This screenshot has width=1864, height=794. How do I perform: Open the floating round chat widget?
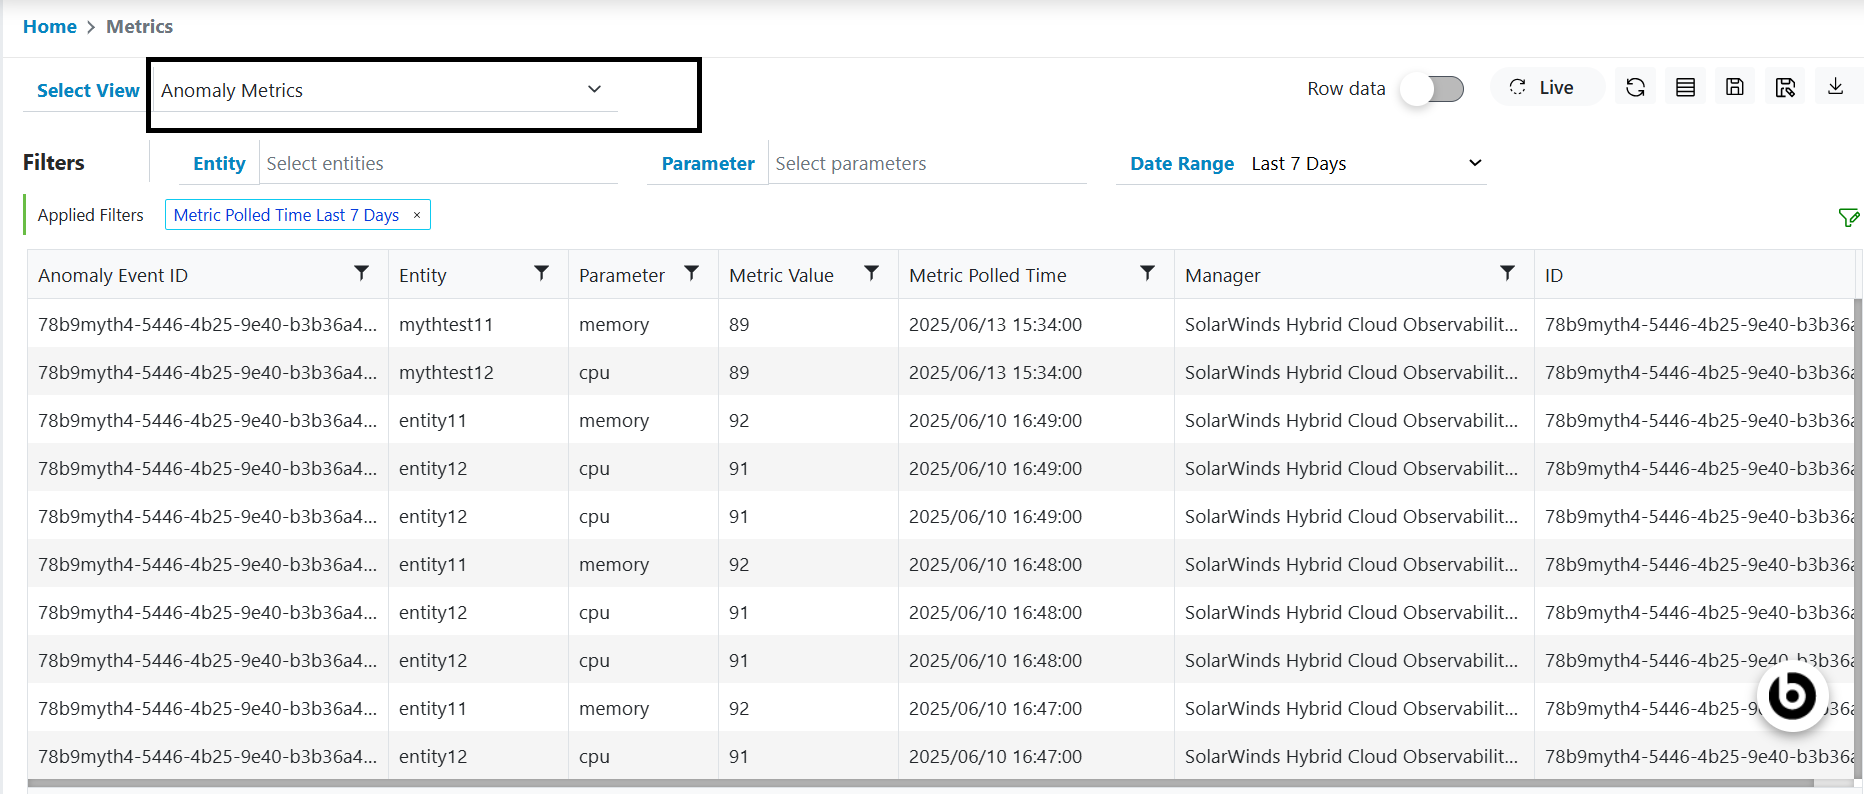click(x=1791, y=695)
